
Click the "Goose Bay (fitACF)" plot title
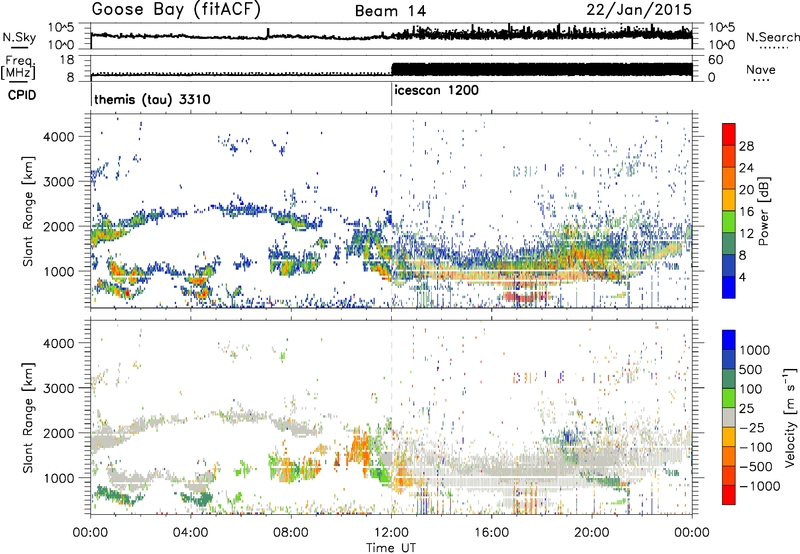176,10
